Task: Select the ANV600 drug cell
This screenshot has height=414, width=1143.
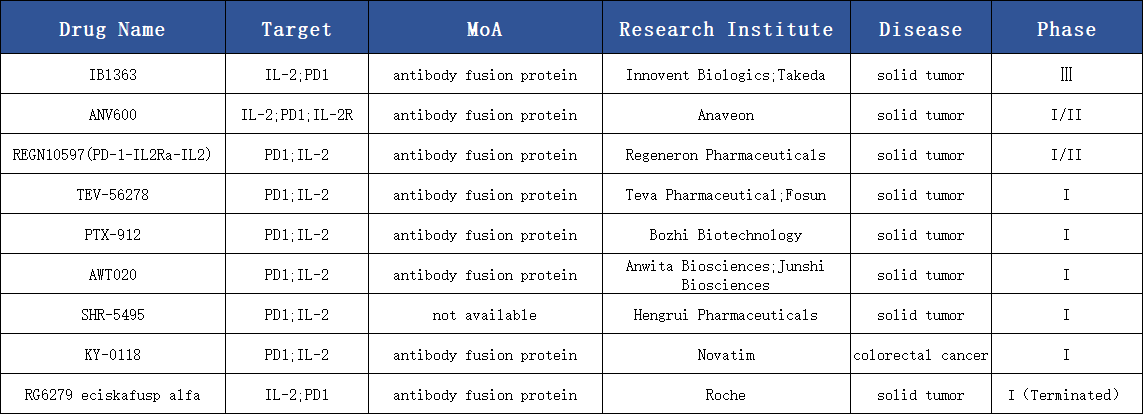Action: point(112,115)
